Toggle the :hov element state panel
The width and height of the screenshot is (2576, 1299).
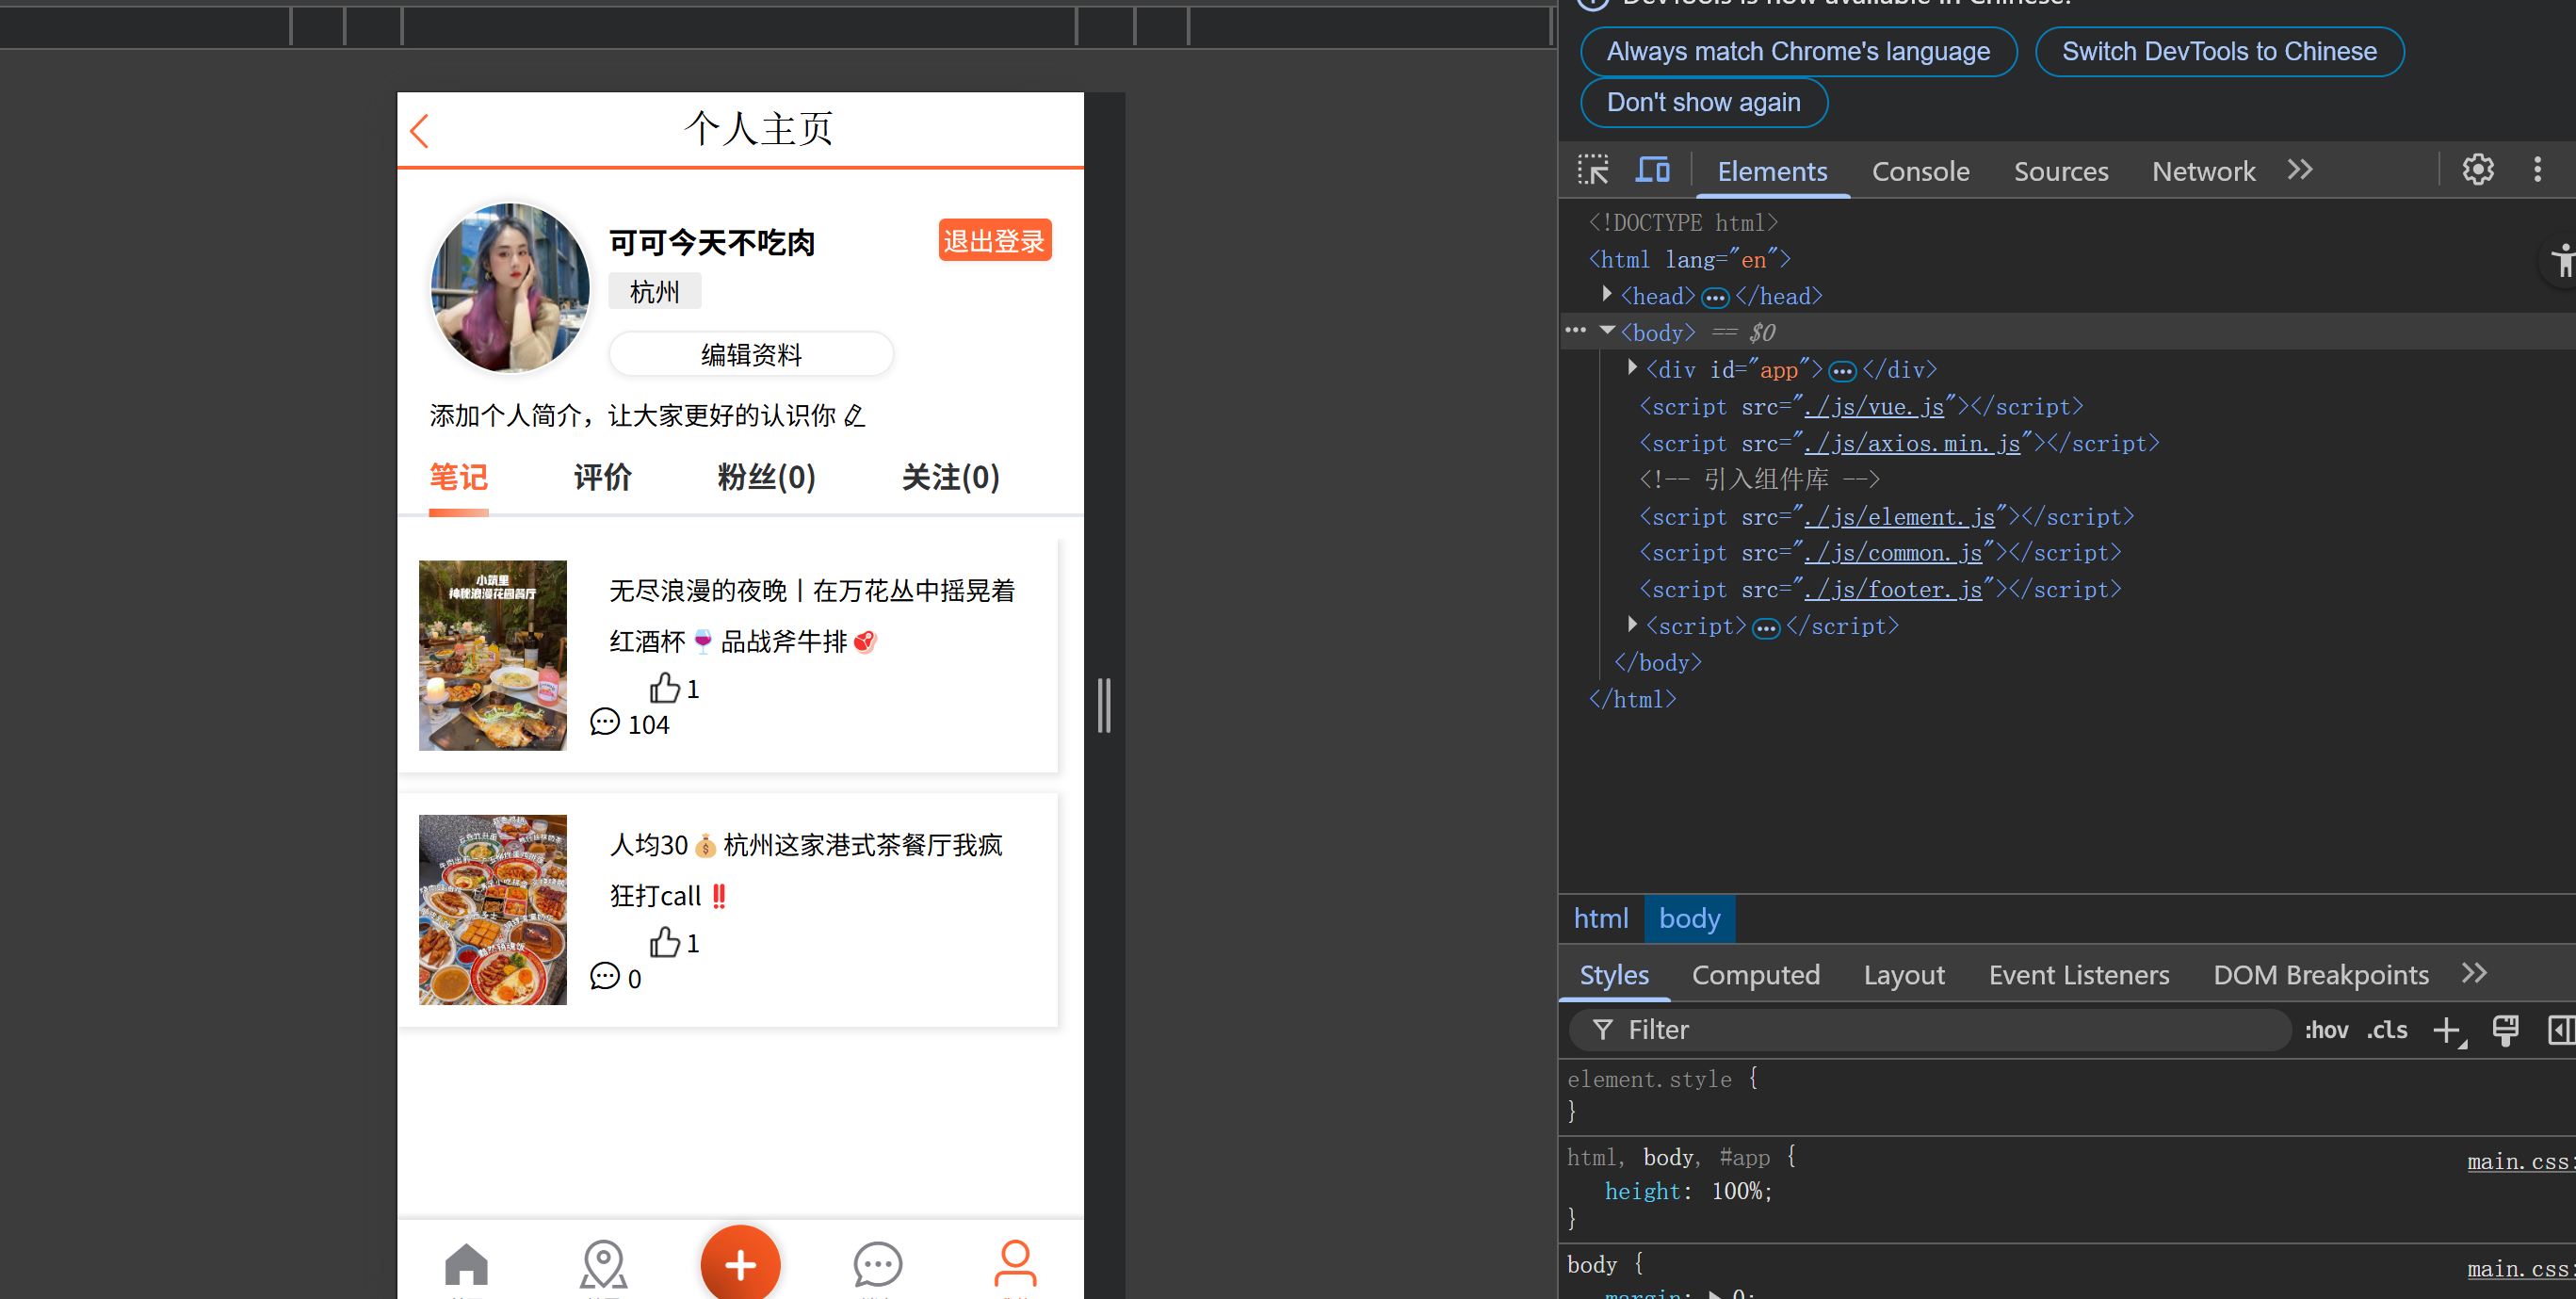pyautogui.click(x=2326, y=1030)
